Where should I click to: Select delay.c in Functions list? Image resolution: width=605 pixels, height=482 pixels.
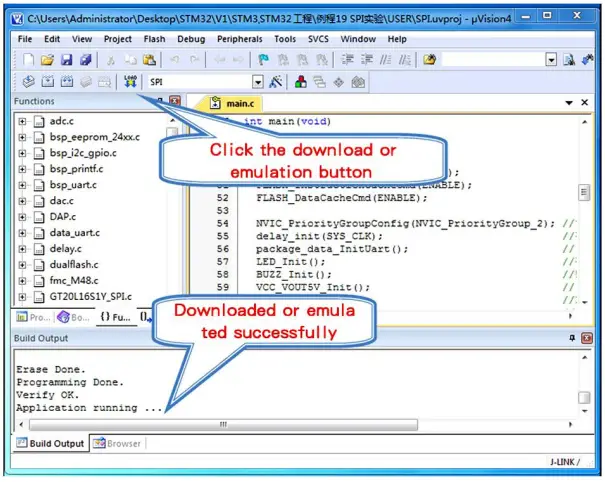[x=66, y=249]
